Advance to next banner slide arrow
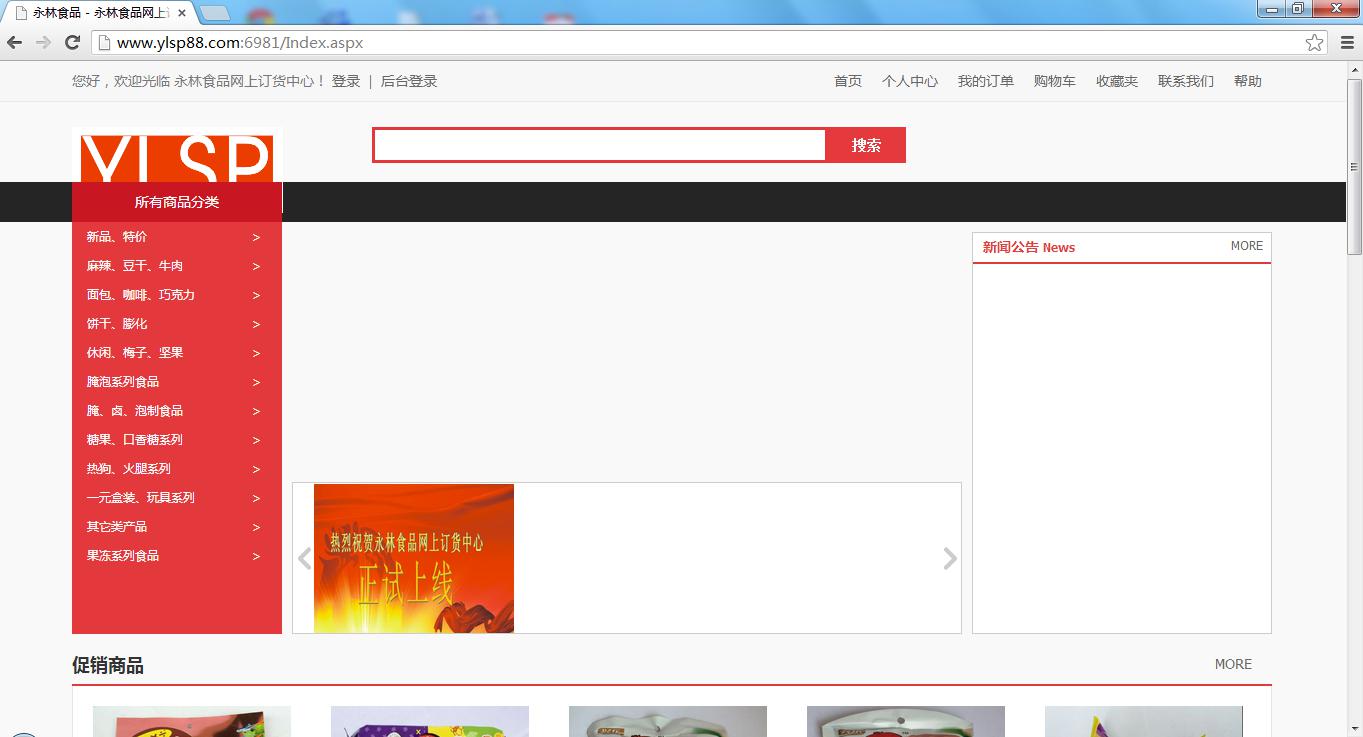The height and width of the screenshot is (737, 1363). [x=949, y=558]
